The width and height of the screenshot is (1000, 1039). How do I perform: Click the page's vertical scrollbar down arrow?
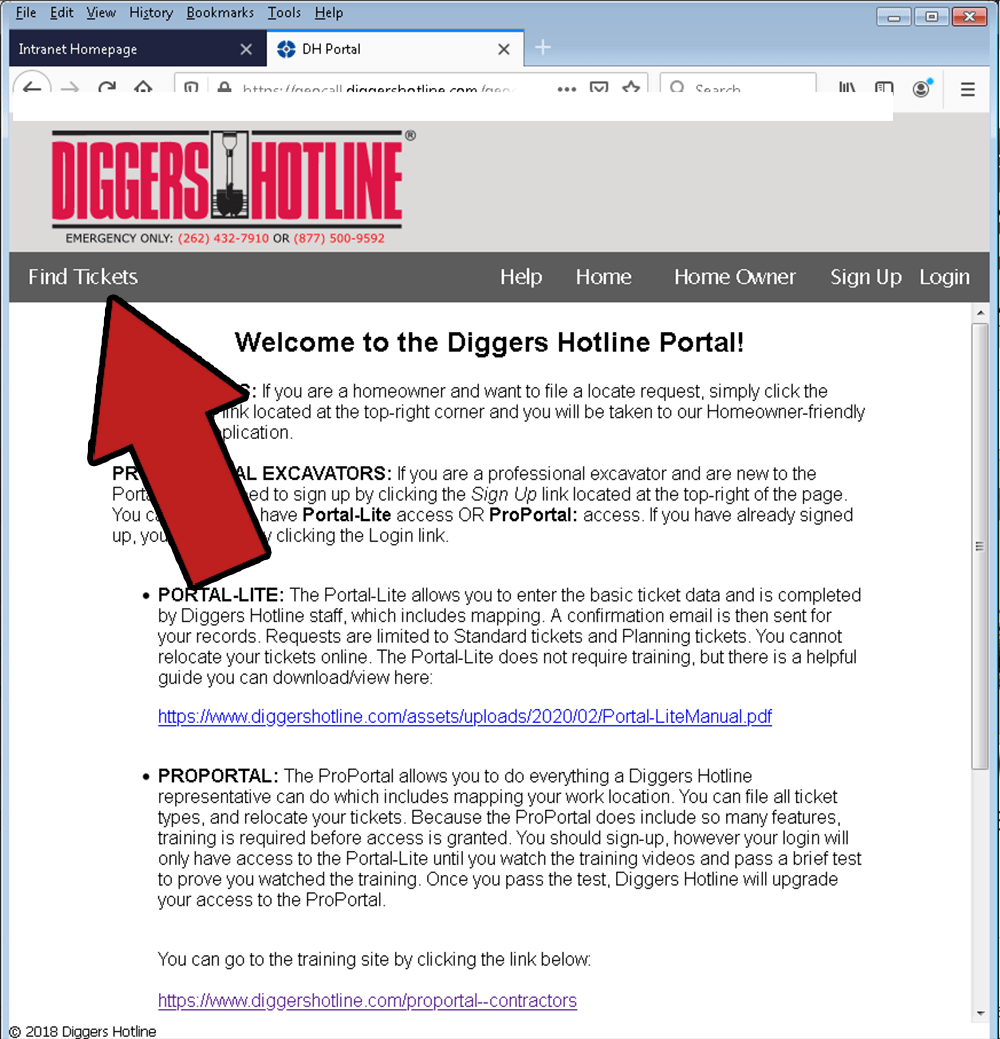[980, 1013]
